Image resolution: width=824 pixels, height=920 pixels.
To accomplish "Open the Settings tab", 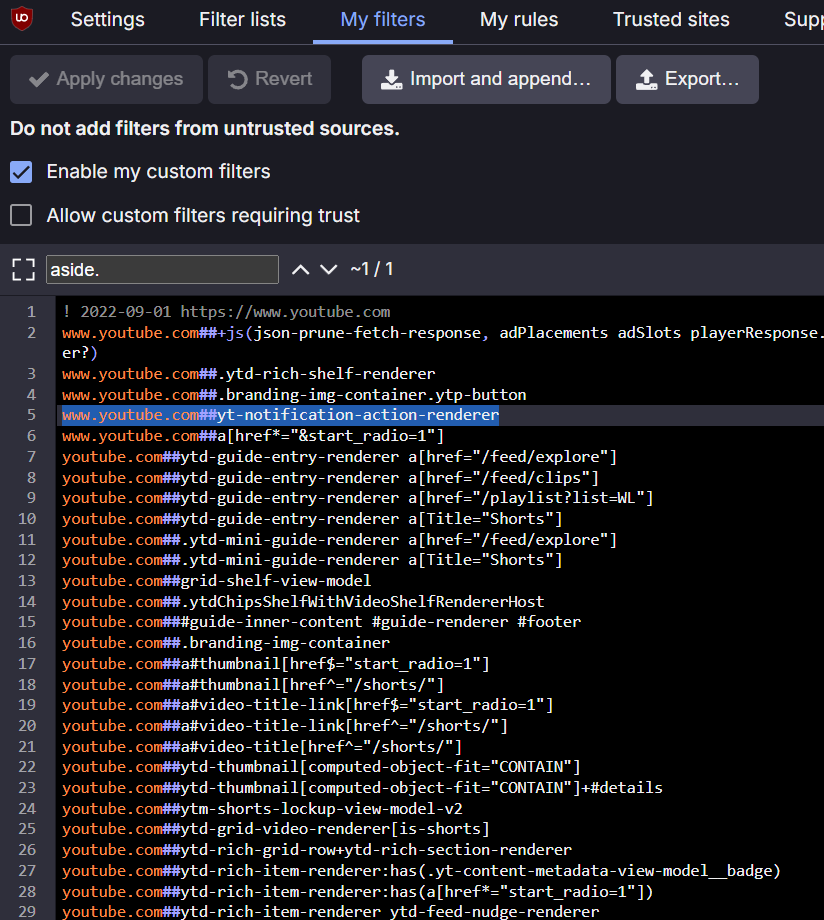I will 107,19.
